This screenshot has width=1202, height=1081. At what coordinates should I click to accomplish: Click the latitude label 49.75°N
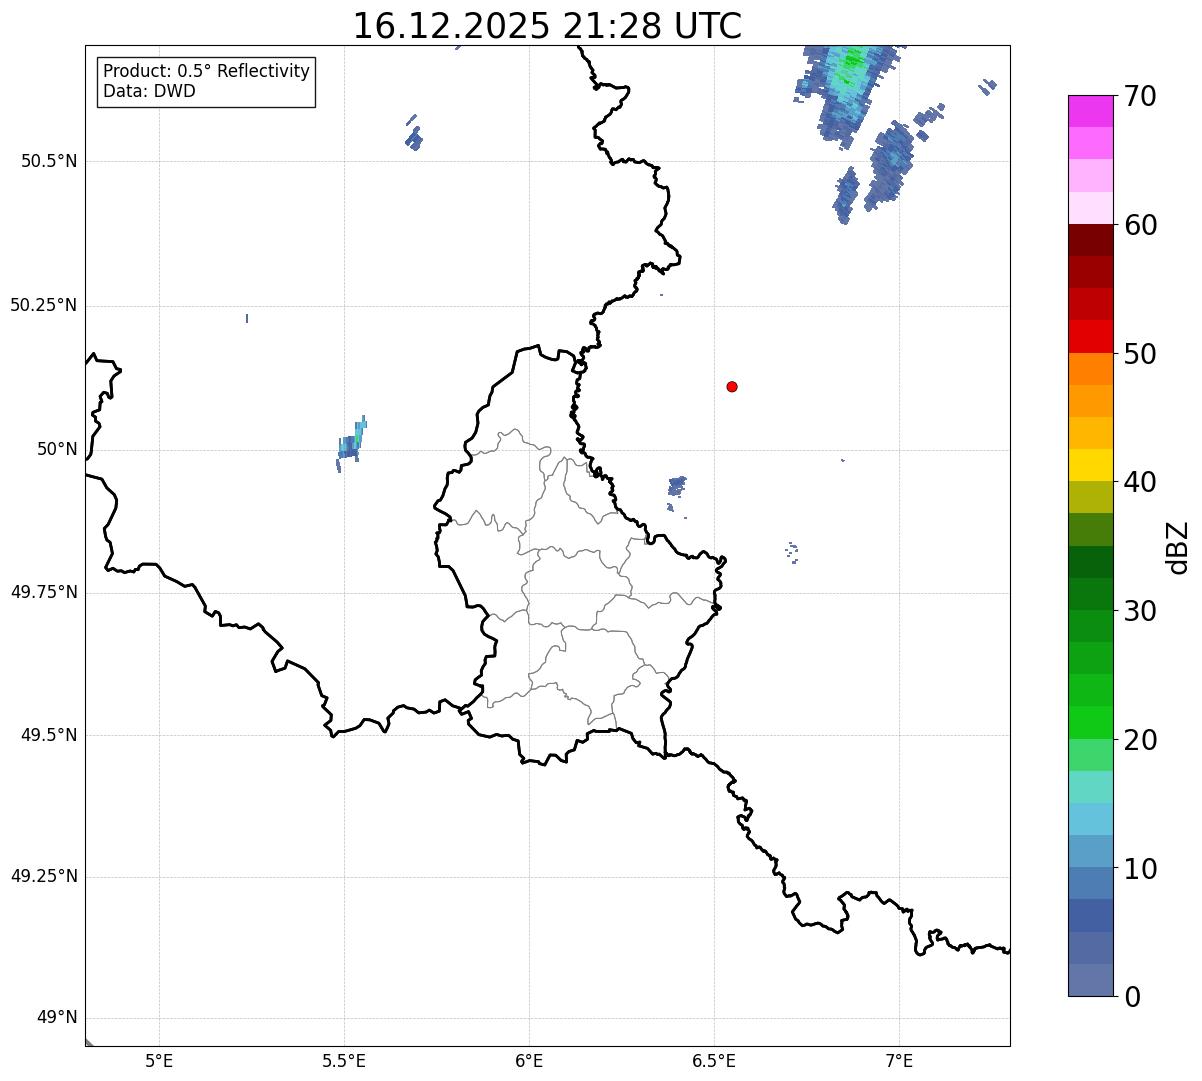[43, 592]
